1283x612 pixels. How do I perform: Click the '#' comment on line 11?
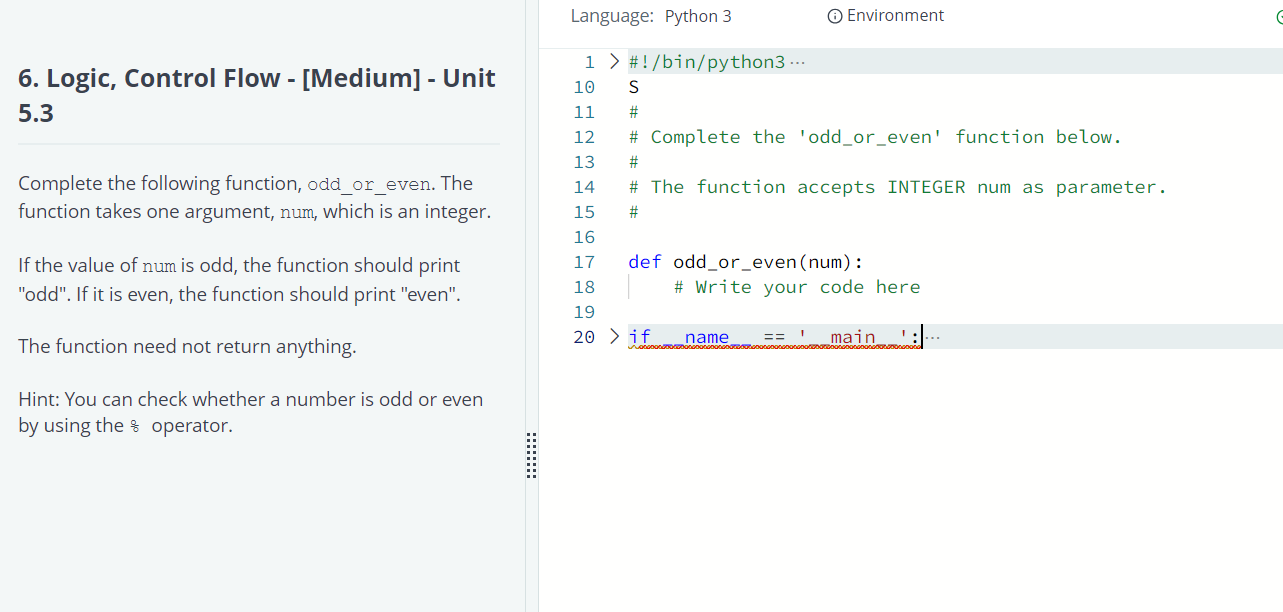point(634,113)
